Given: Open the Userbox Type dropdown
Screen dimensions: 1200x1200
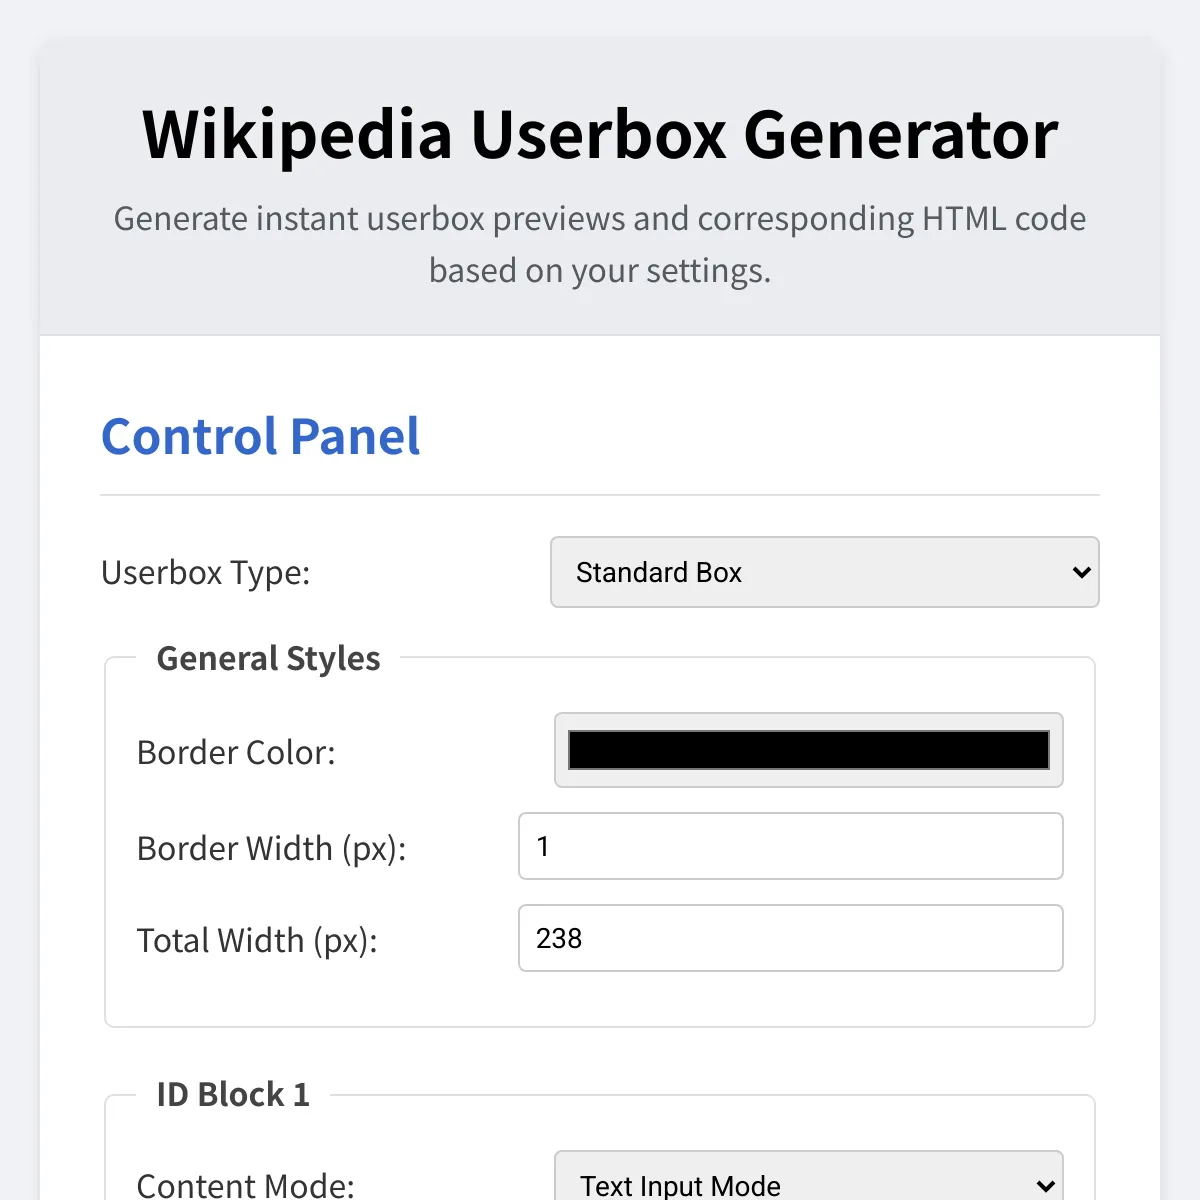Looking at the screenshot, I should (824, 572).
